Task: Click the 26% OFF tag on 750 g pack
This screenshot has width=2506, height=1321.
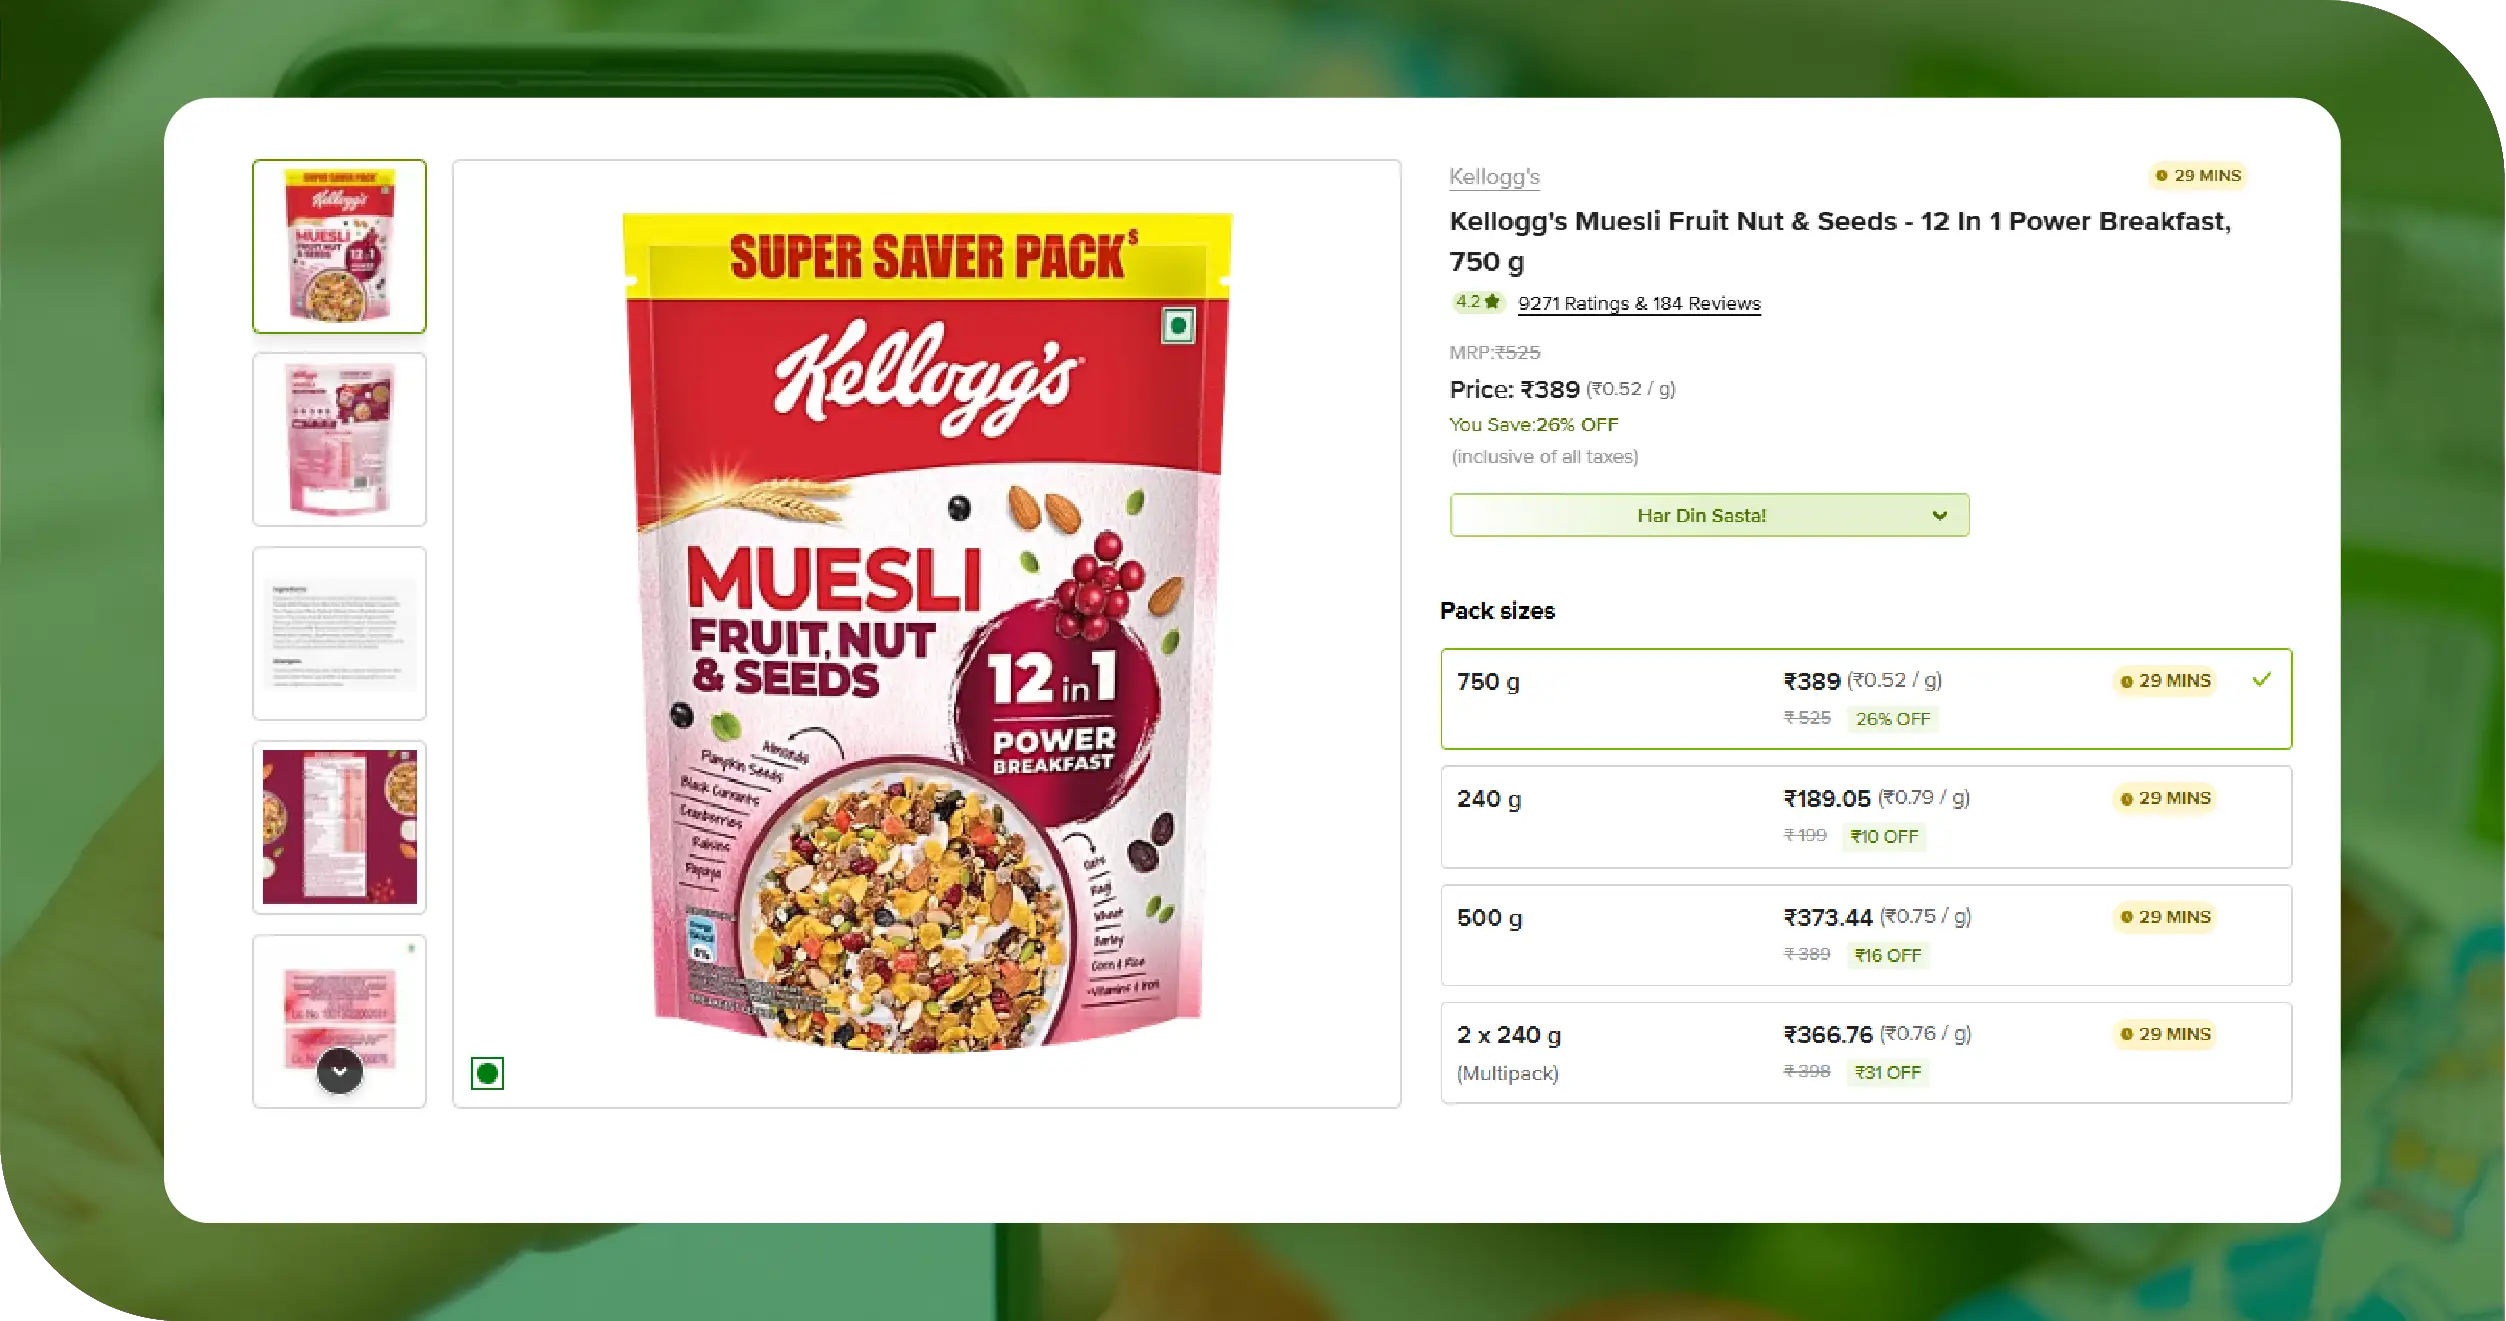Action: point(1892,719)
